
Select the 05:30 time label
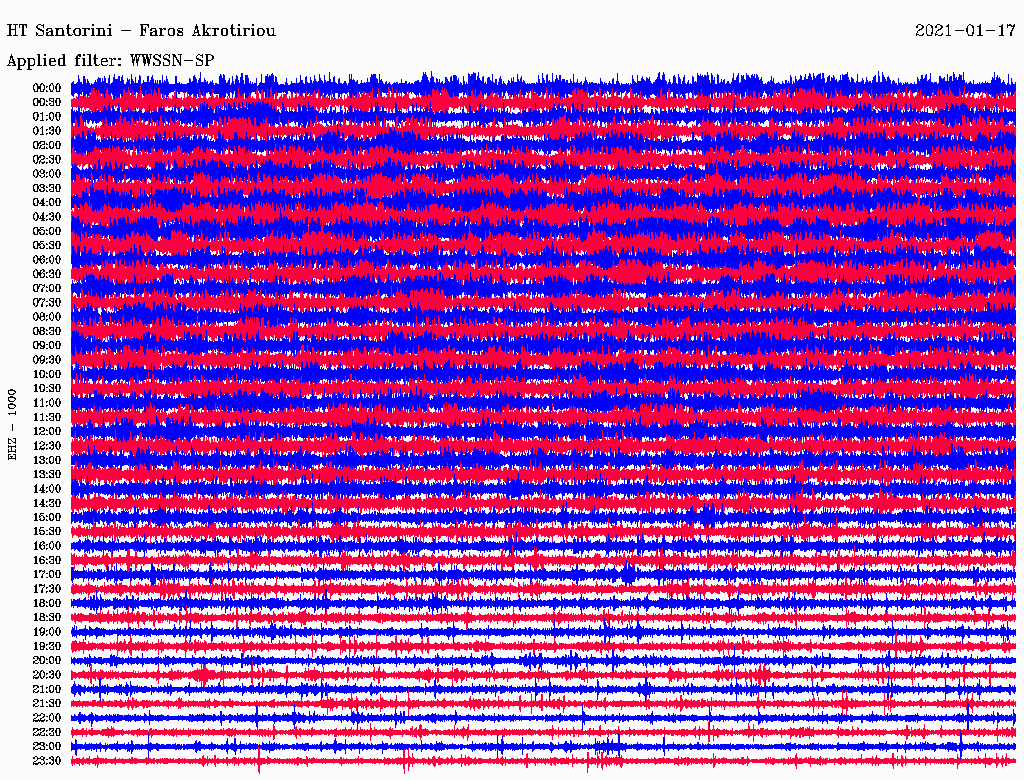(x=47, y=245)
